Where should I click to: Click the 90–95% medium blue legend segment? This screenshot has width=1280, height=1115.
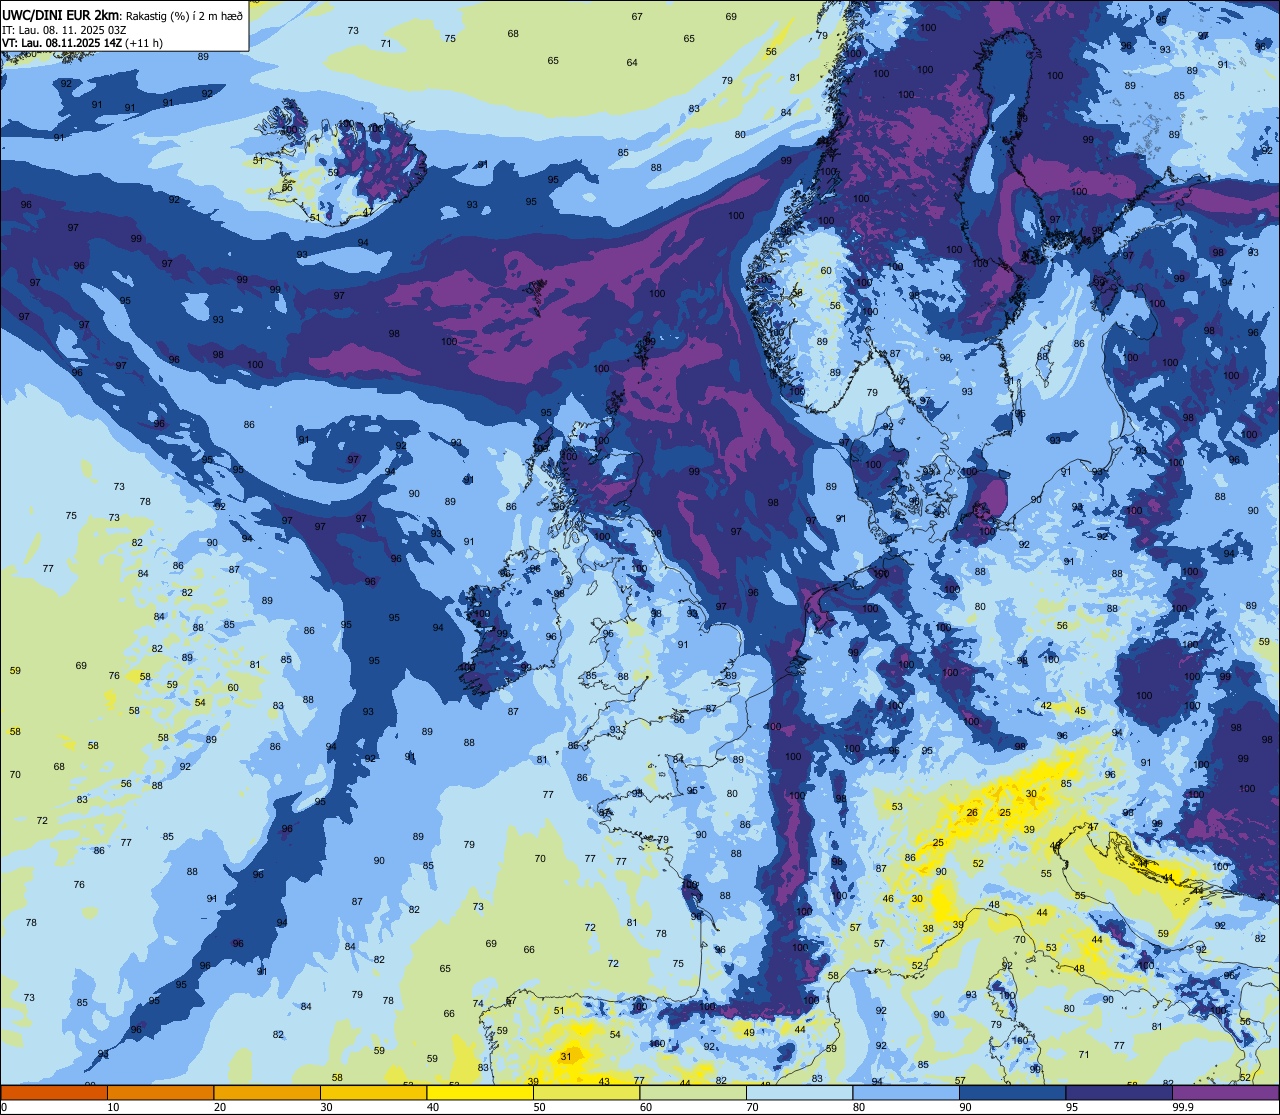[1012, 1092]
